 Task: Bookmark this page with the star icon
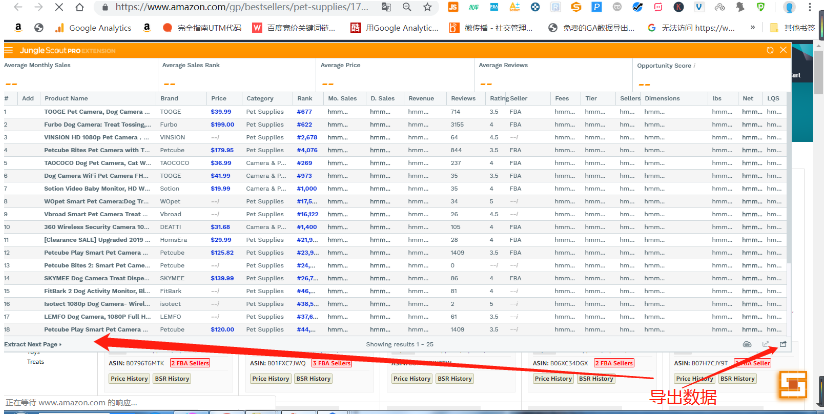(427, 7)
